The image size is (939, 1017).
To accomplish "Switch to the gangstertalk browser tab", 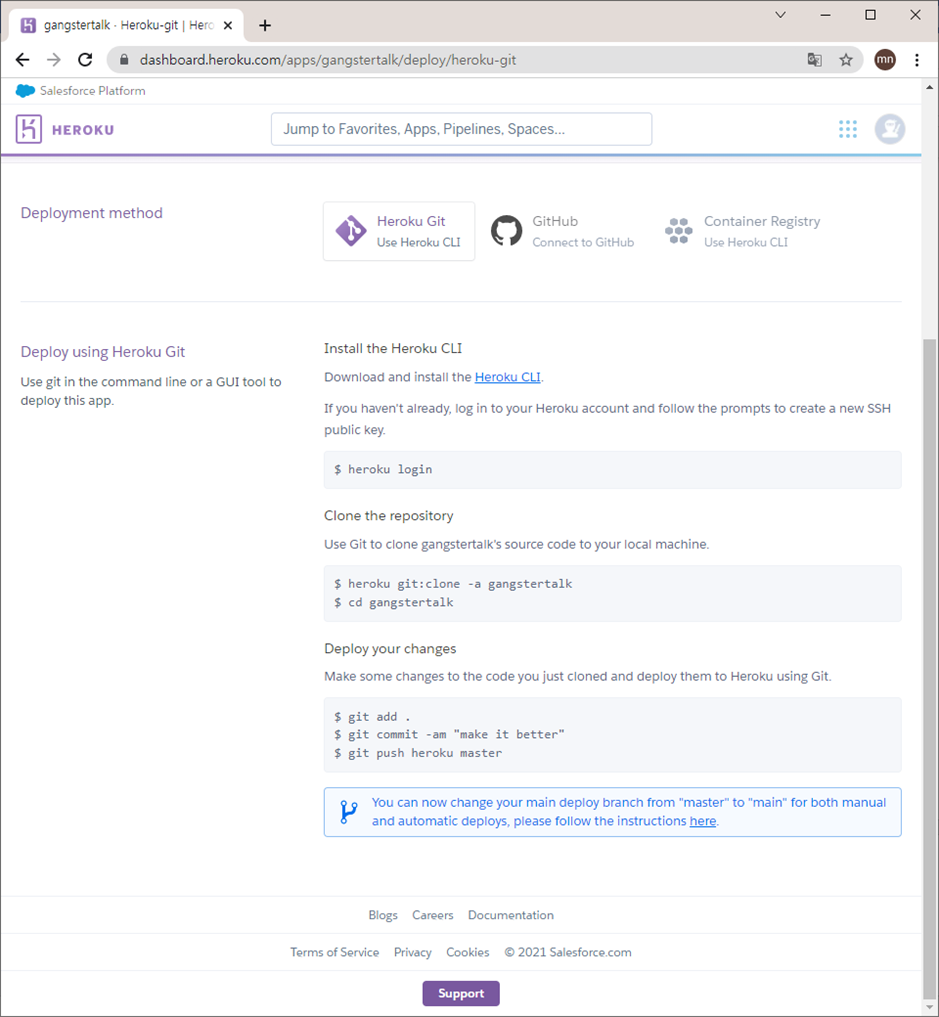I will click(120, 25).
